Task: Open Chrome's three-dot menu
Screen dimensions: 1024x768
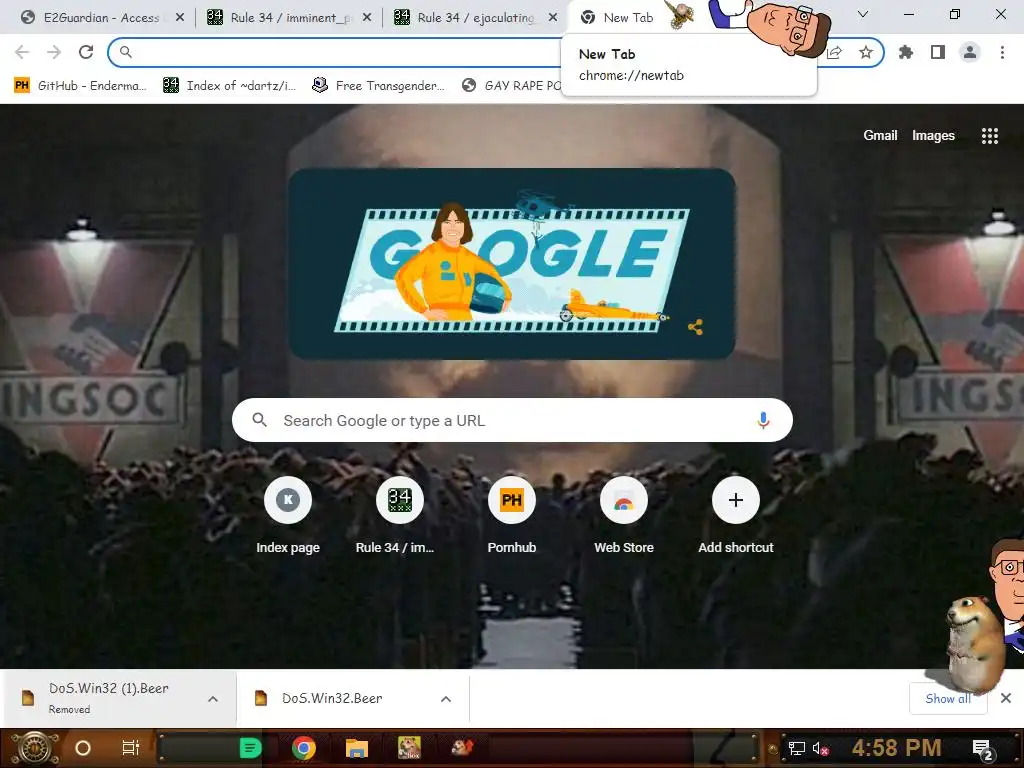Action: (x=1002, y=52)
